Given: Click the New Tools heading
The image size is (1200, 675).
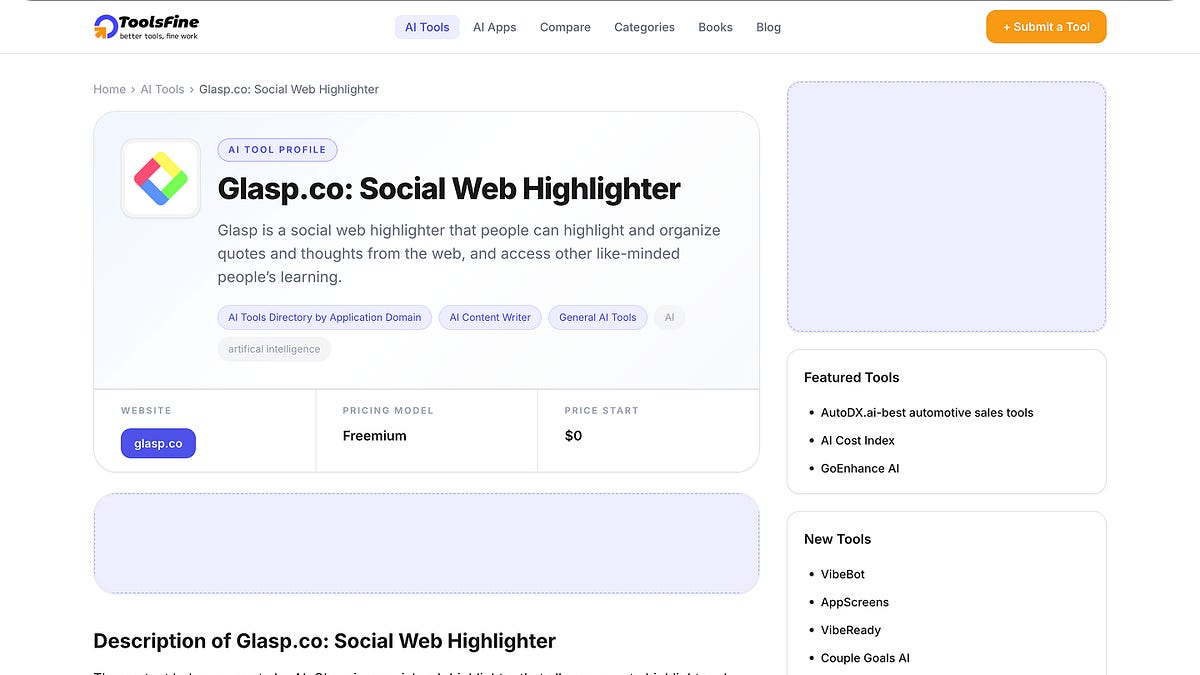Looking at the screenshot, I should 837,539.
